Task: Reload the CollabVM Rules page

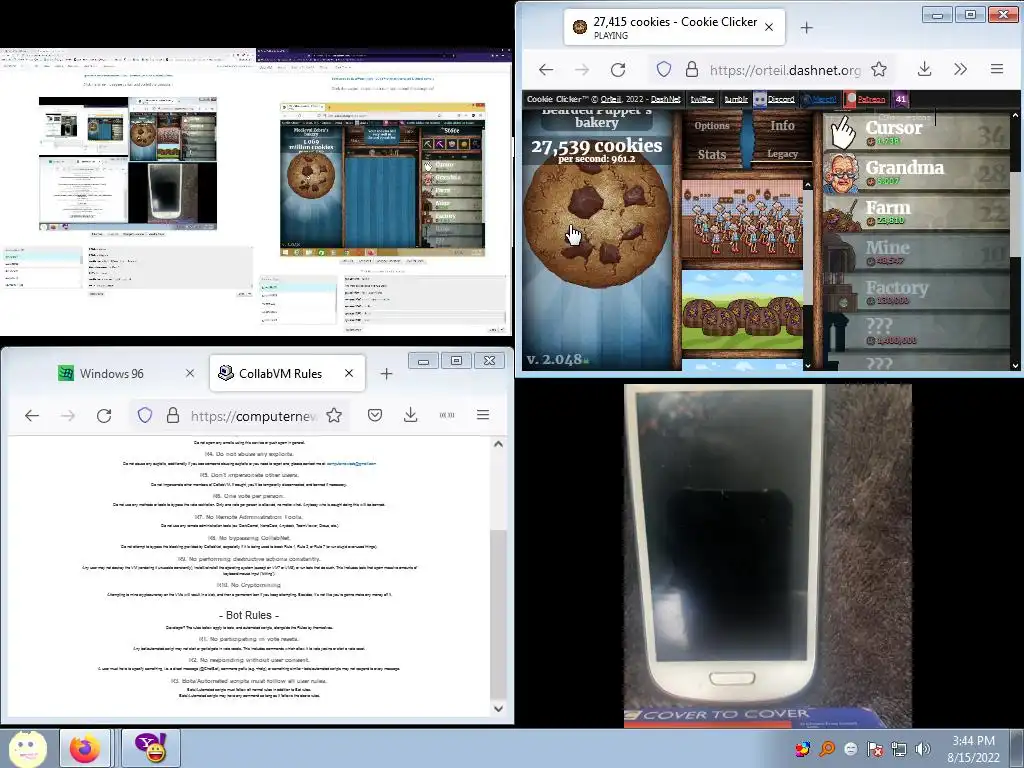Action: [x=104, y=415]
